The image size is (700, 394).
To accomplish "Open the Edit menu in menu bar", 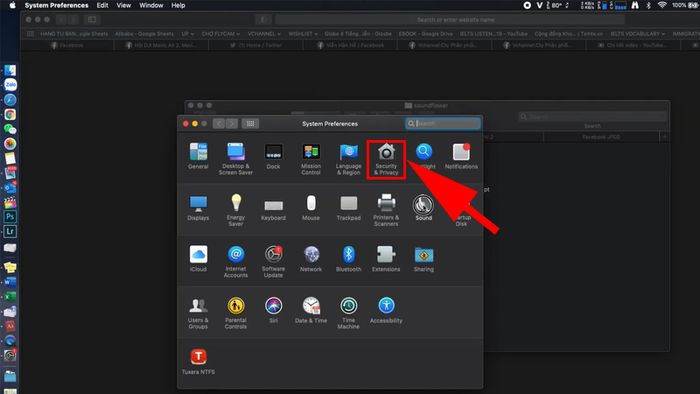I will point(102,5).
